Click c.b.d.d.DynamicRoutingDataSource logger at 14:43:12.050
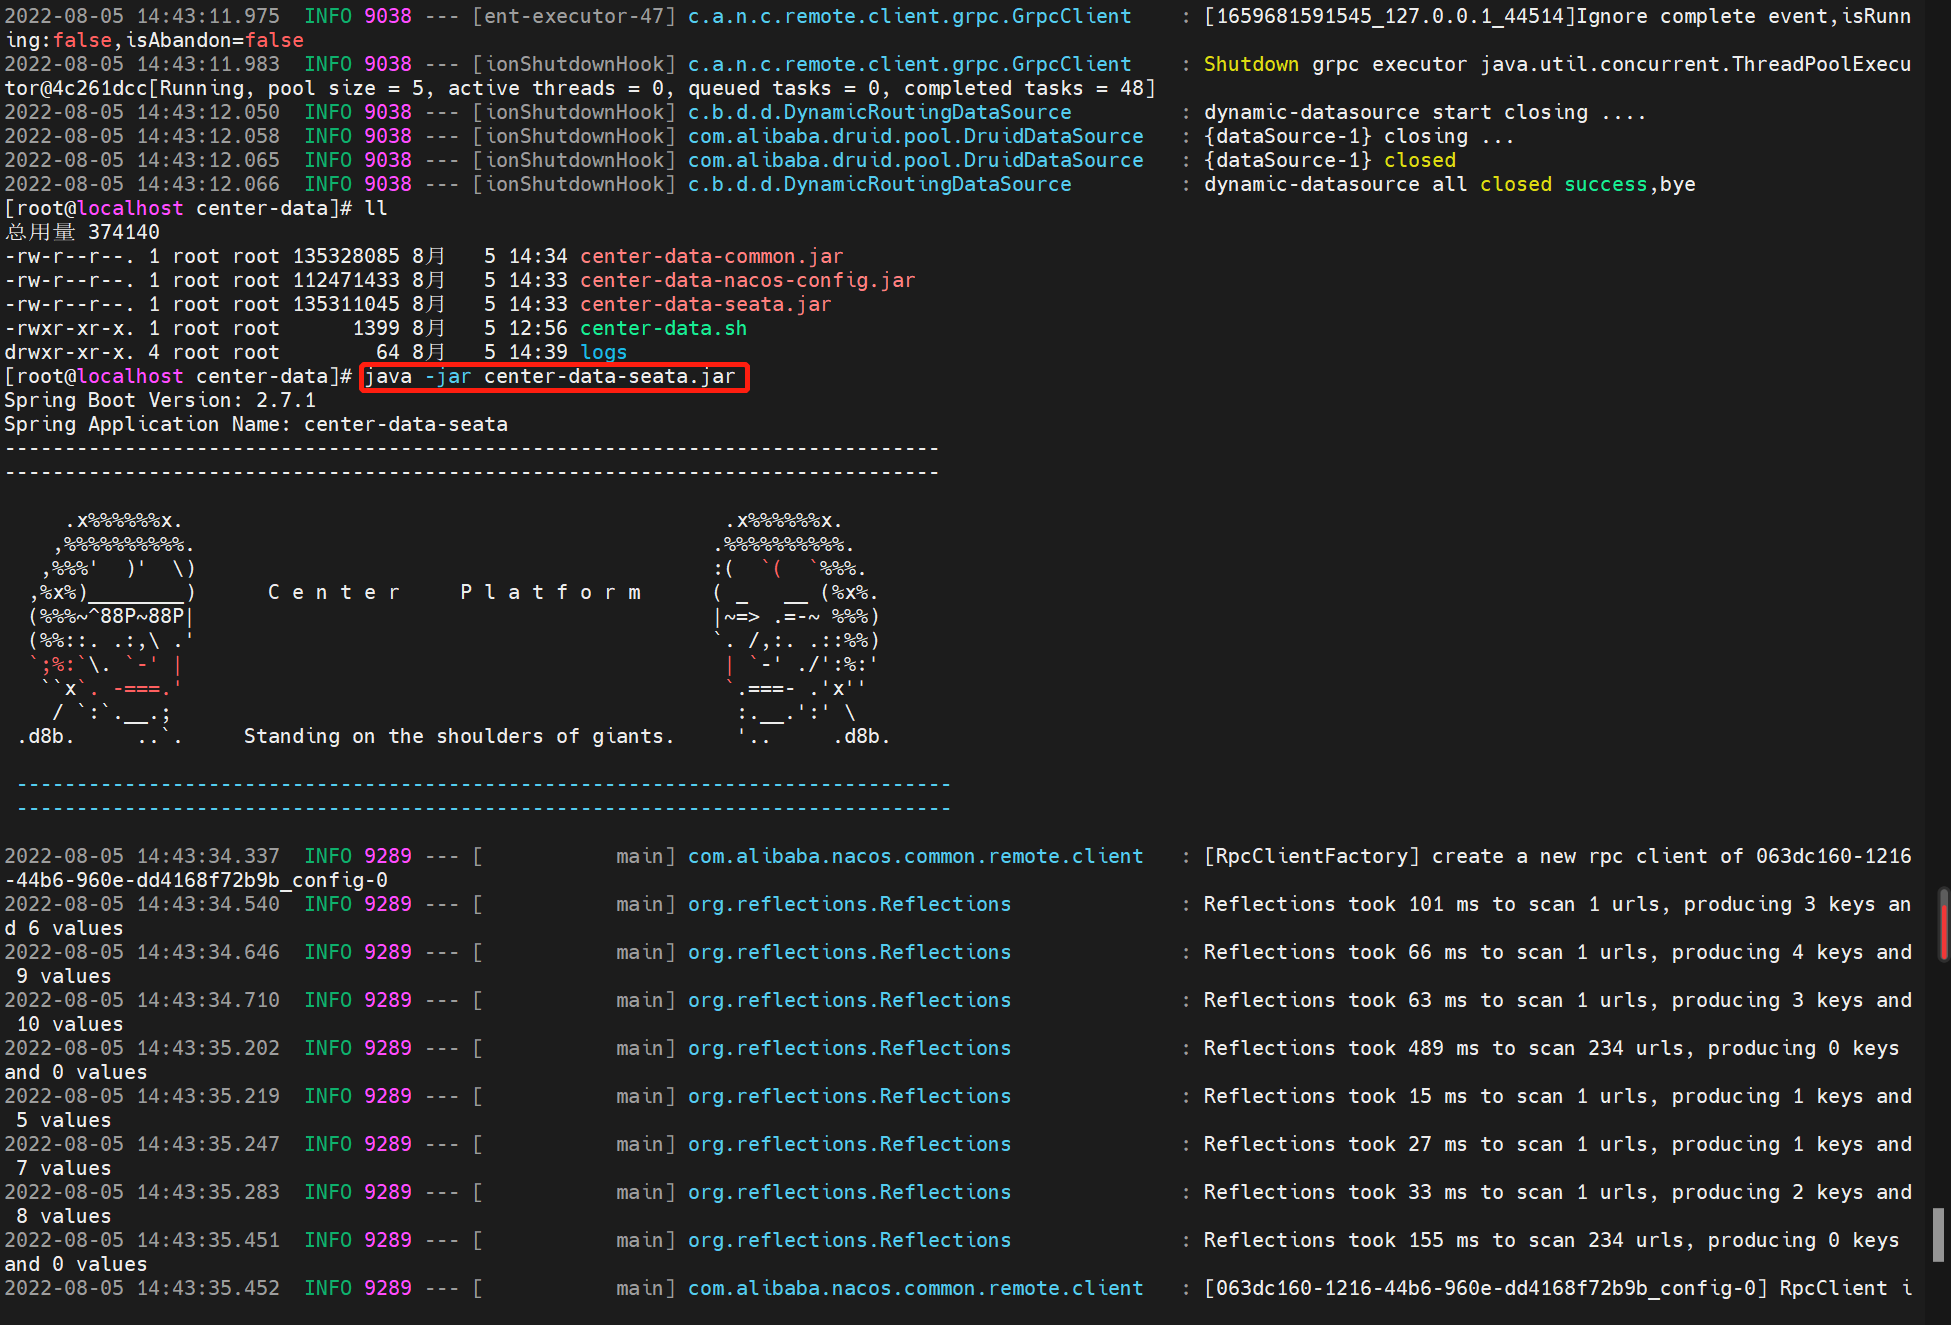This screenshot has height=1325, width=1951. (x=879, y=112)
